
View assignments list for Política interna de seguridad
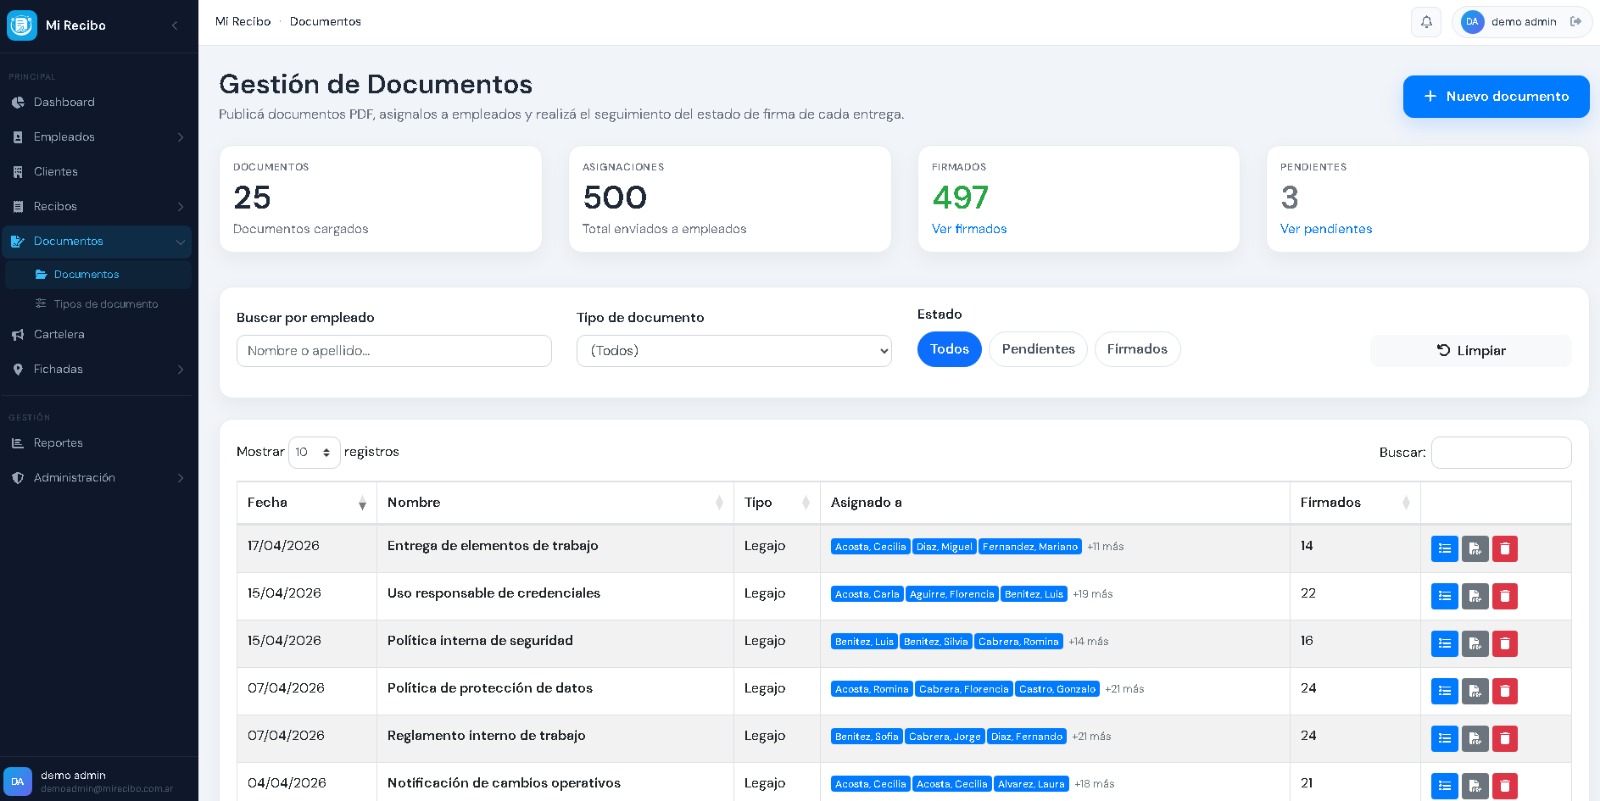[x=1444, y=644]
